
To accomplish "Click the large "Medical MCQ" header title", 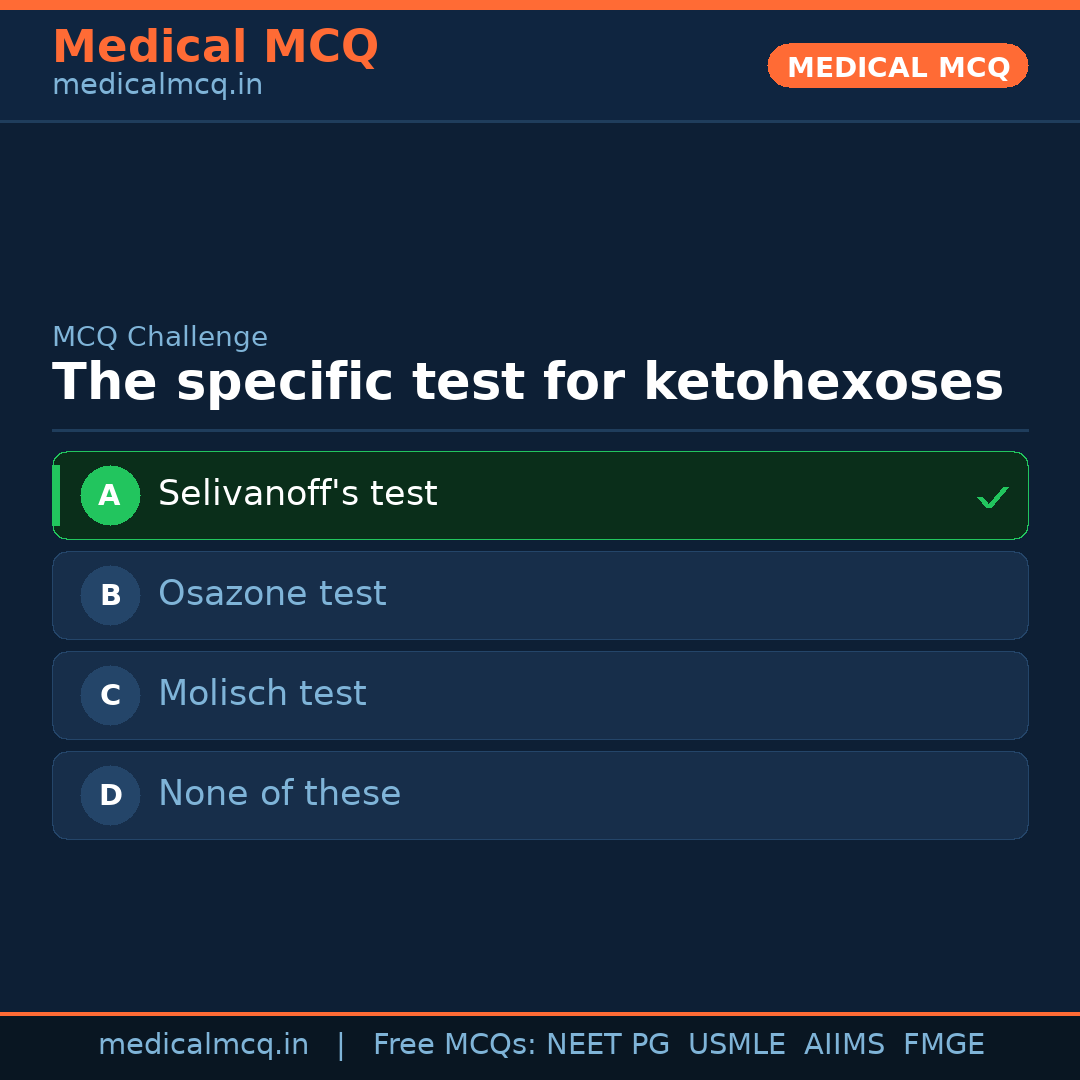I will coord(215,47).
